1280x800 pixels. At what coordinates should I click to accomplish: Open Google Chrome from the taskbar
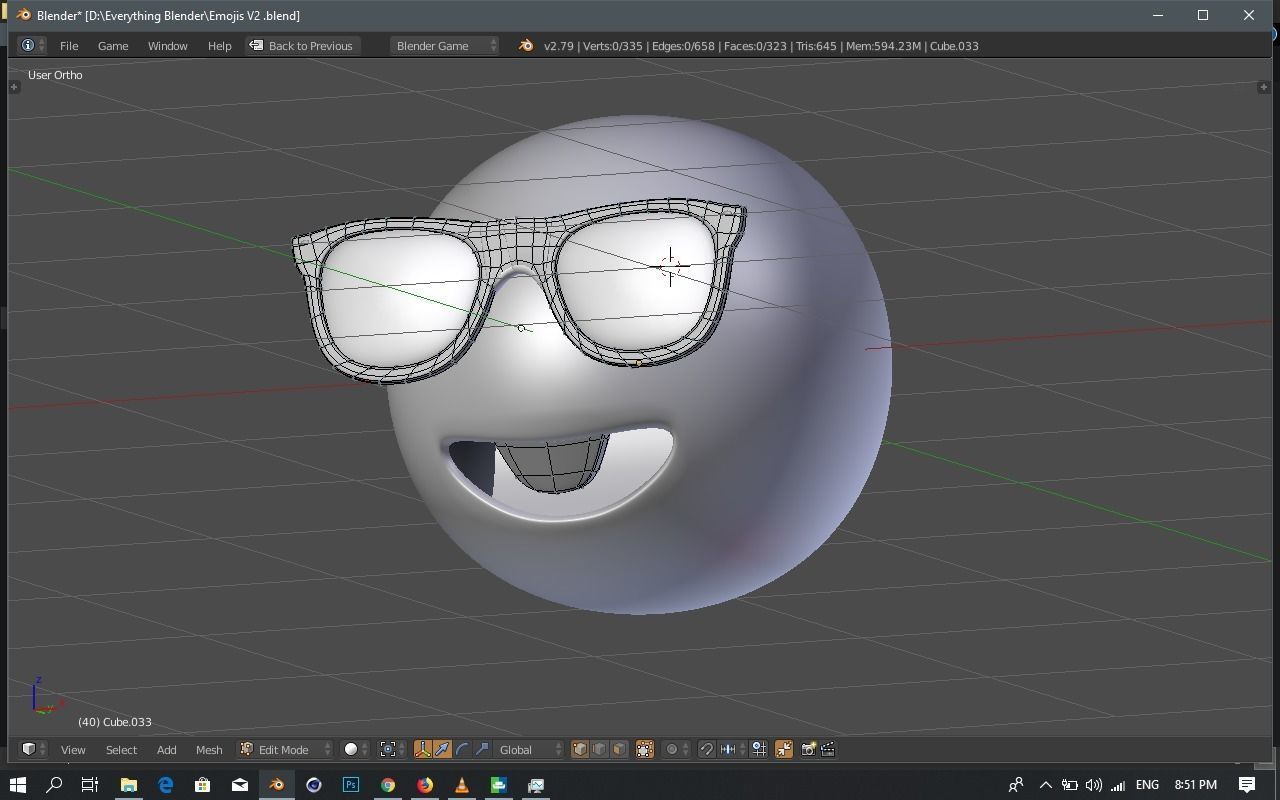[387, 785]
